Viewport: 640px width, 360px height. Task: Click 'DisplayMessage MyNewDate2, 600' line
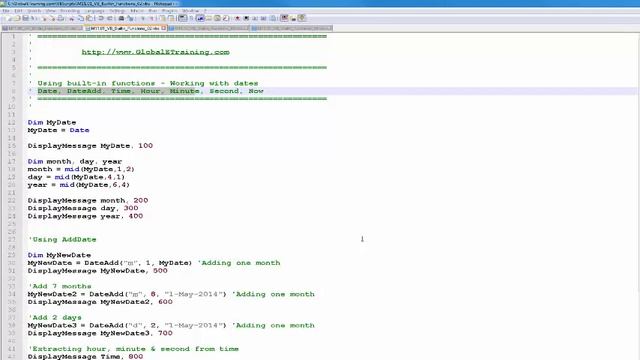pyautogui.click(x=100, y=302)
